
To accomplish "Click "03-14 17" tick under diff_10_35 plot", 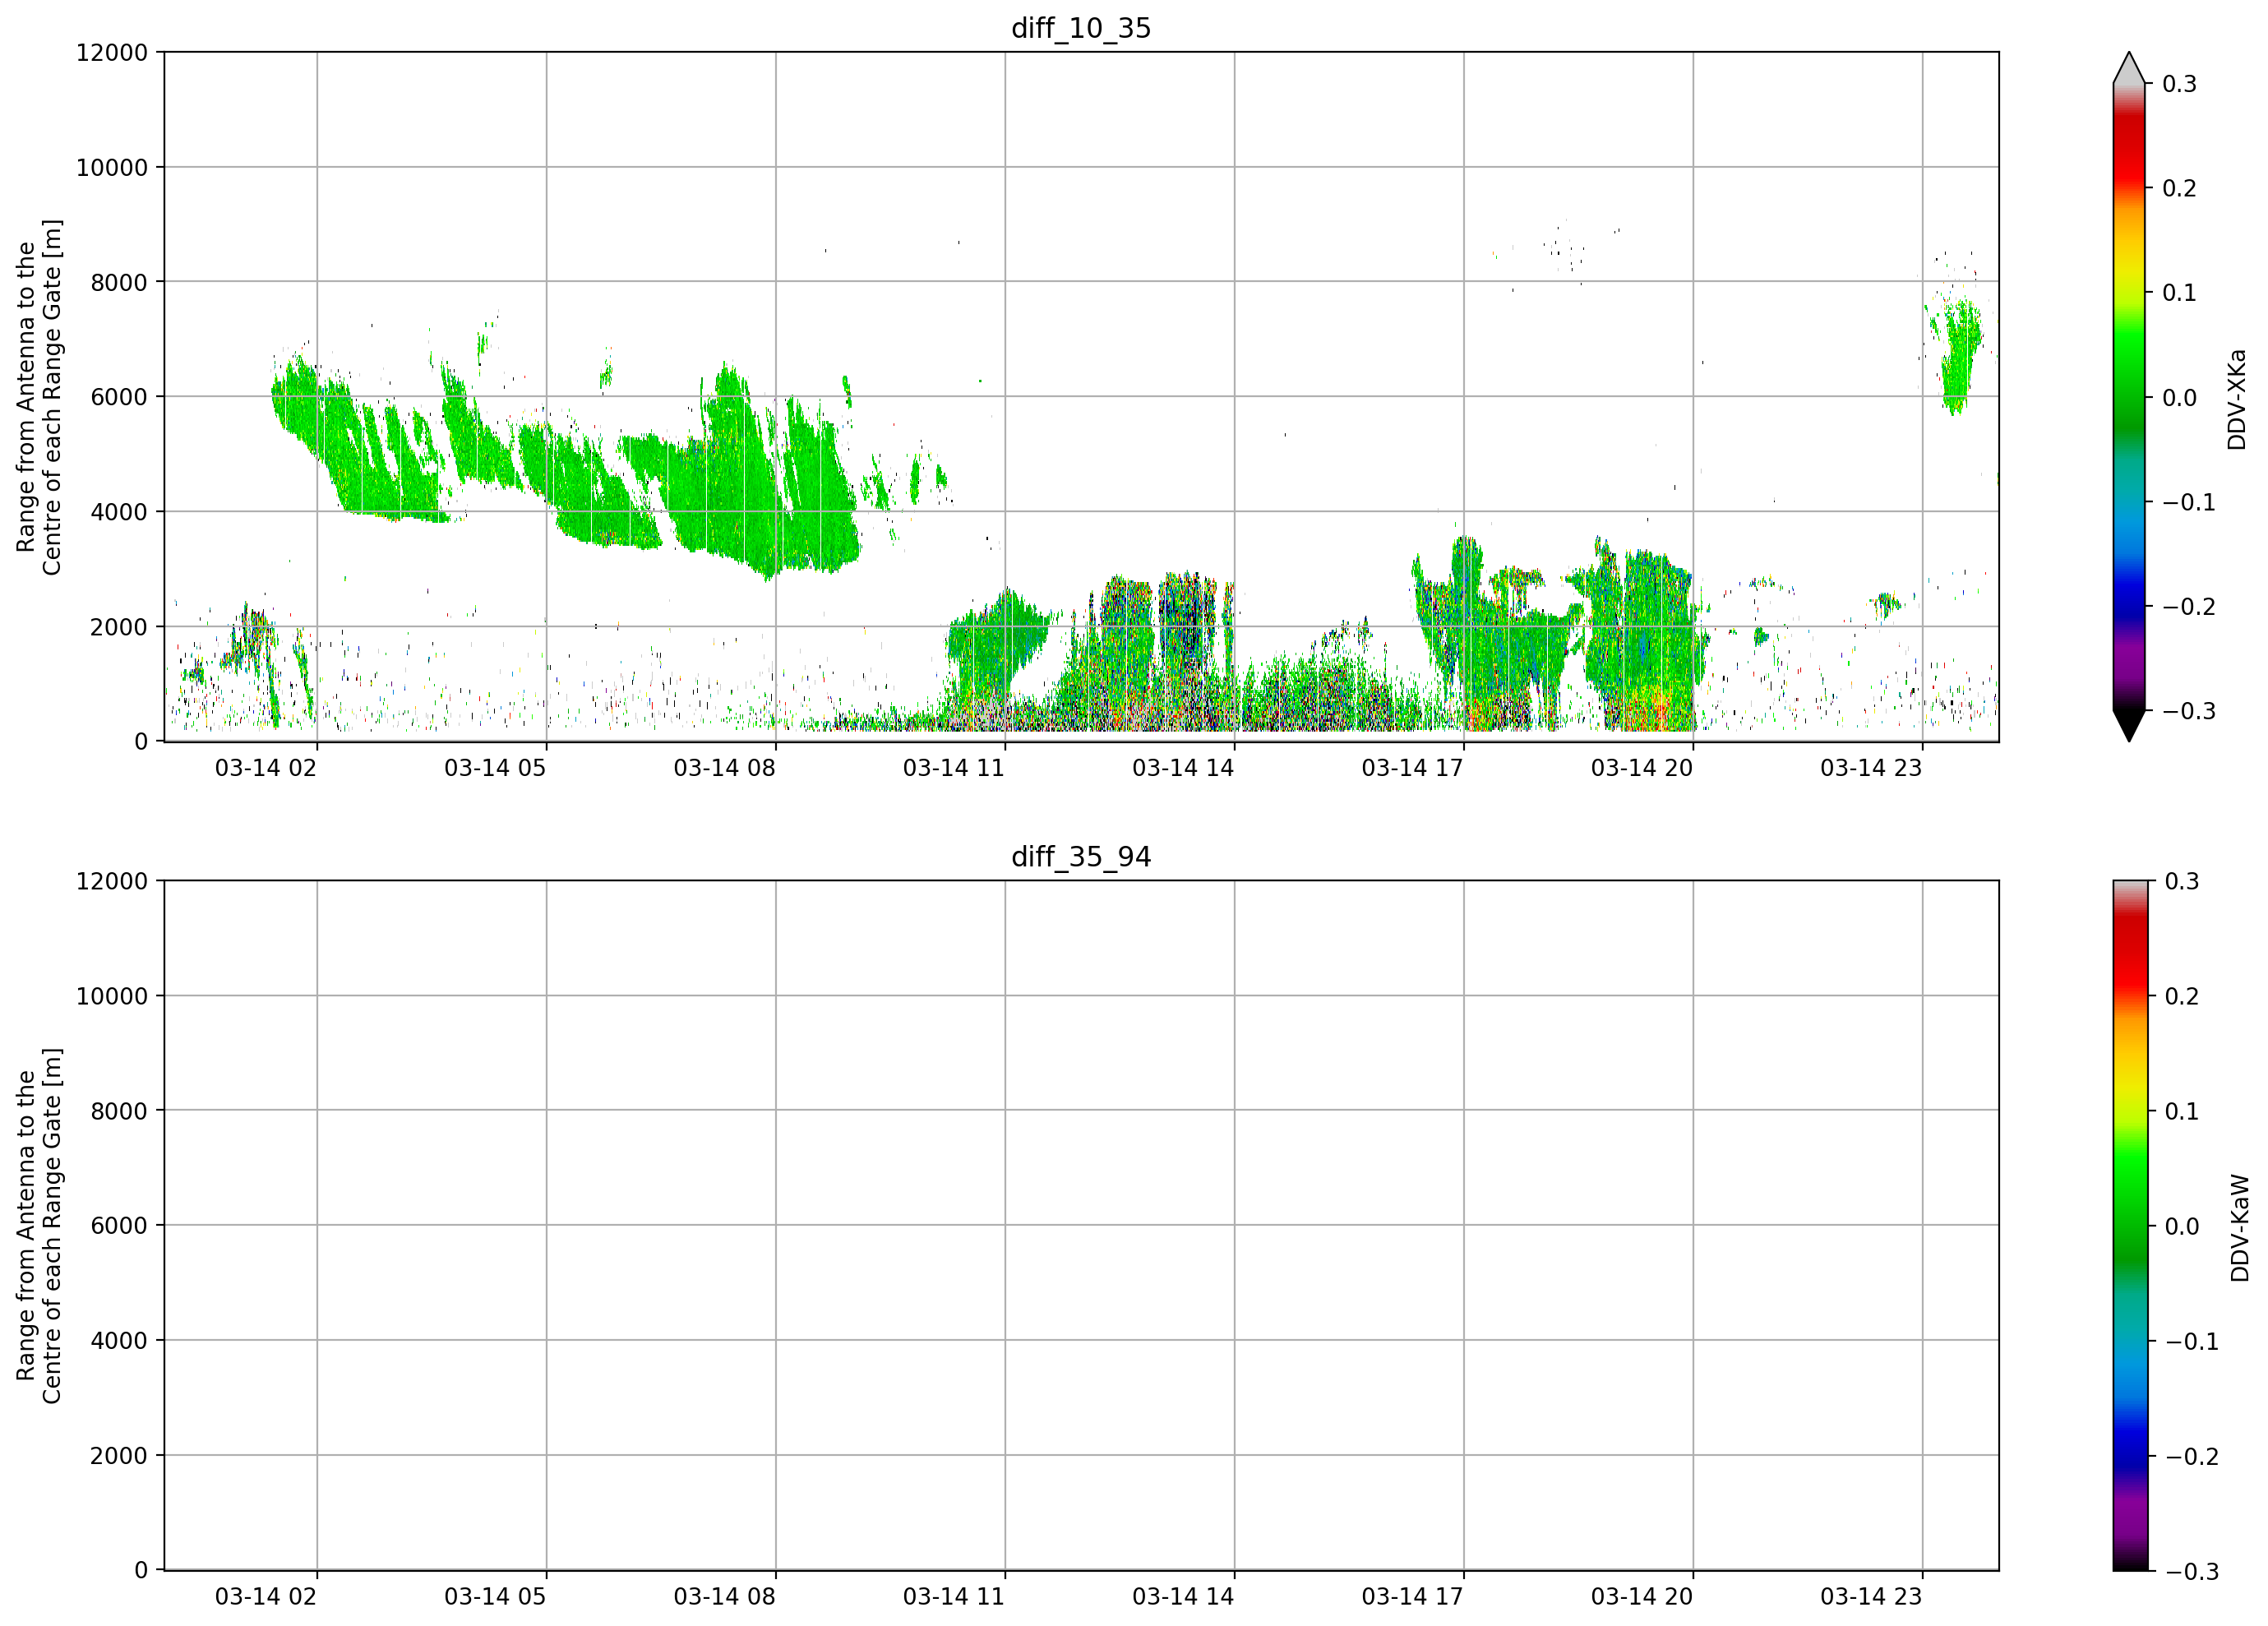I will pos(1412,768).
